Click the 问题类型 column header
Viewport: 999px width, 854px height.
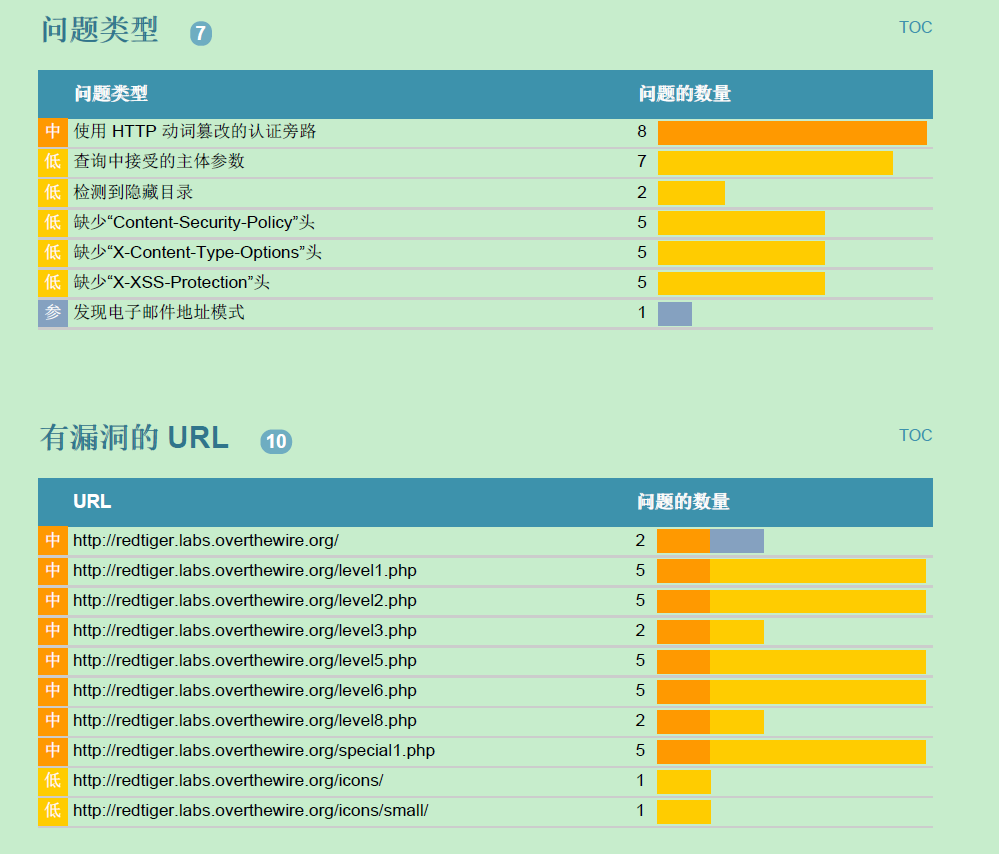111,94
